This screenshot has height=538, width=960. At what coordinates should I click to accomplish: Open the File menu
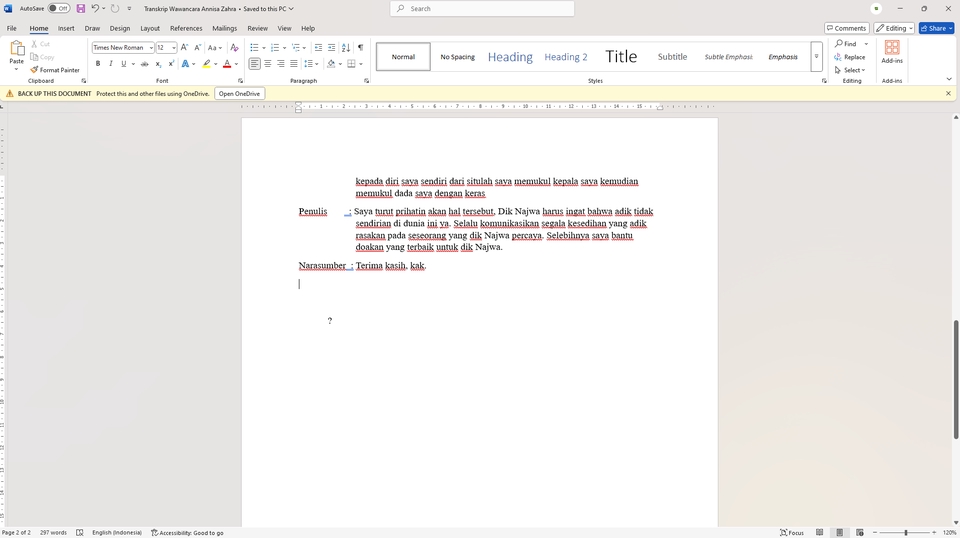click(x=12, y=28)
